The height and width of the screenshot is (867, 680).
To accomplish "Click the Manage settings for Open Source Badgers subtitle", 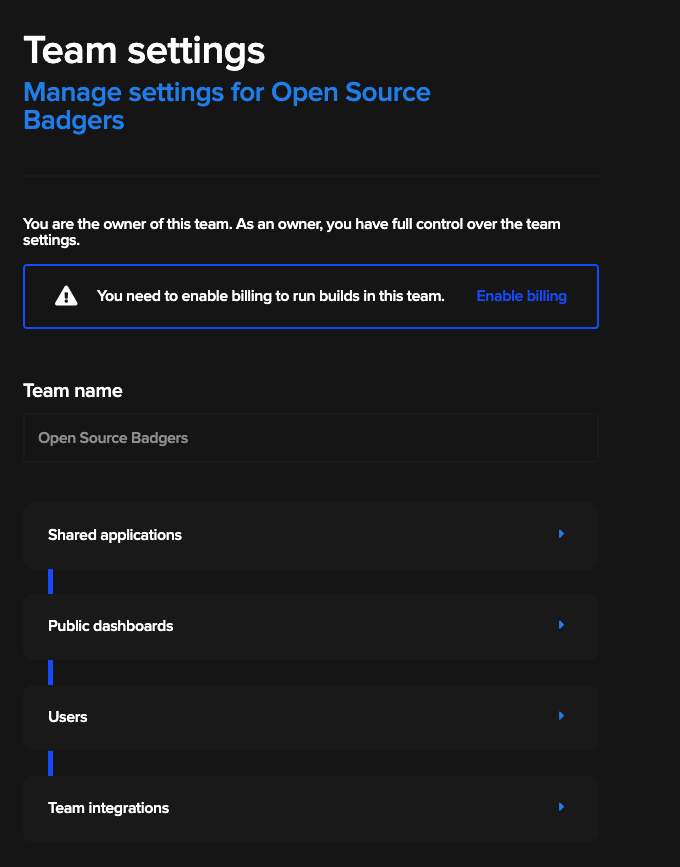I will (x=227, y=106).
